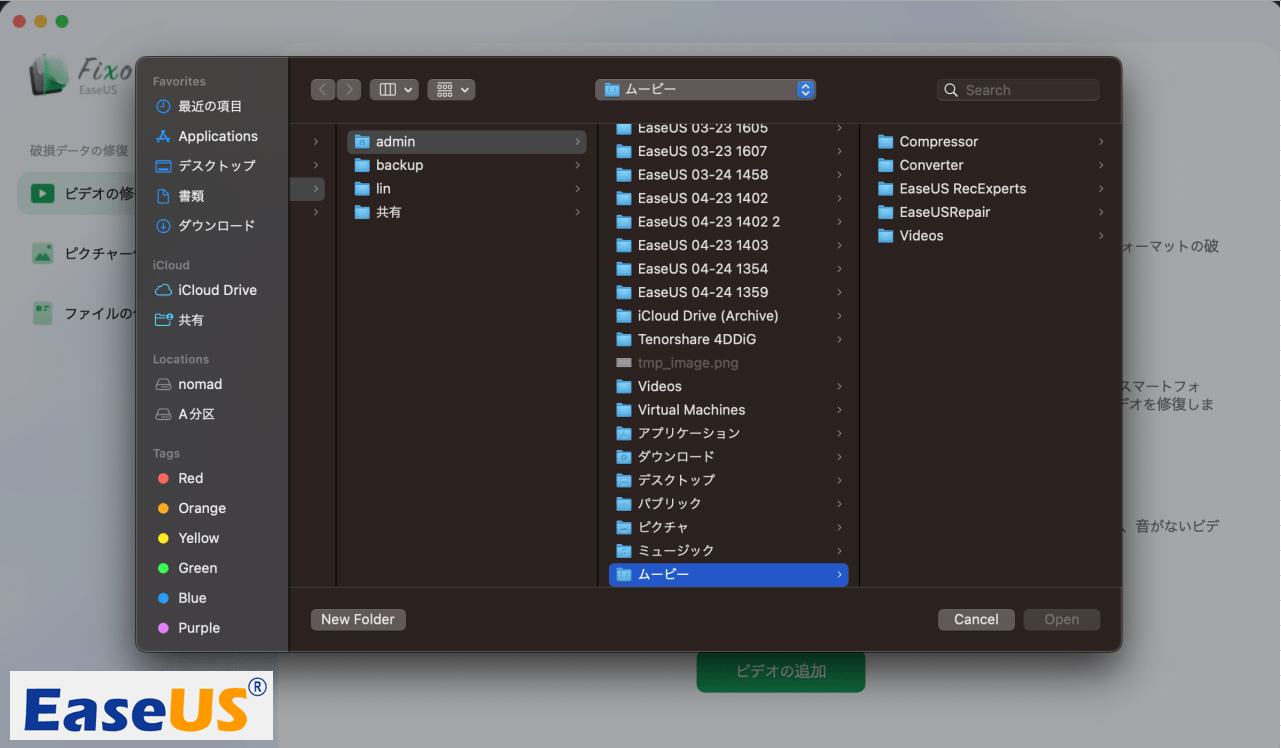Choose the Red tag

(x=180, y=478)
